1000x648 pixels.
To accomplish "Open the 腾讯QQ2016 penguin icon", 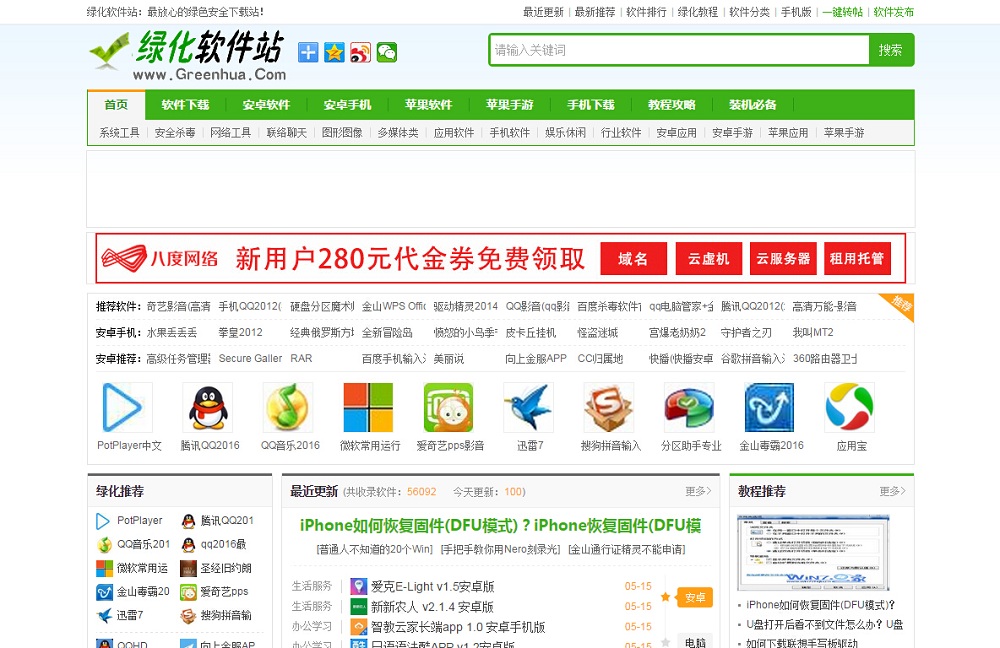I will 208,408.
